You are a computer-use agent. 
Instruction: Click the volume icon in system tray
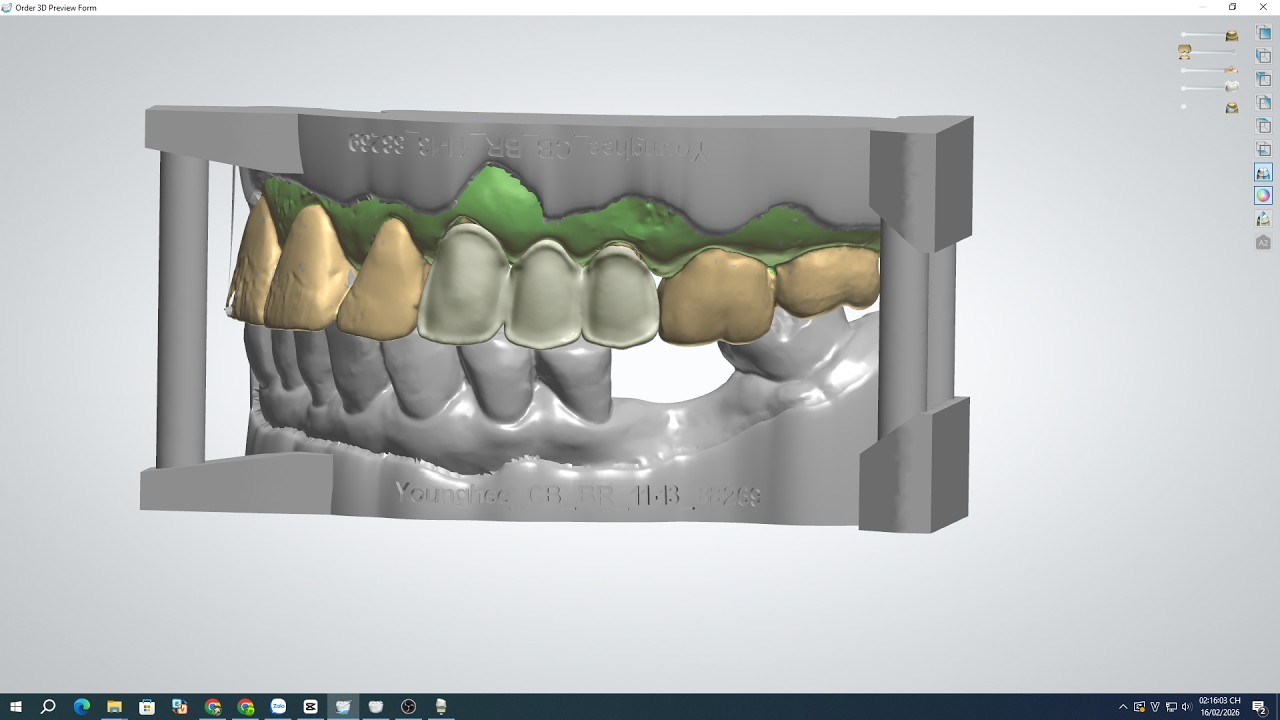(1187, 707)
